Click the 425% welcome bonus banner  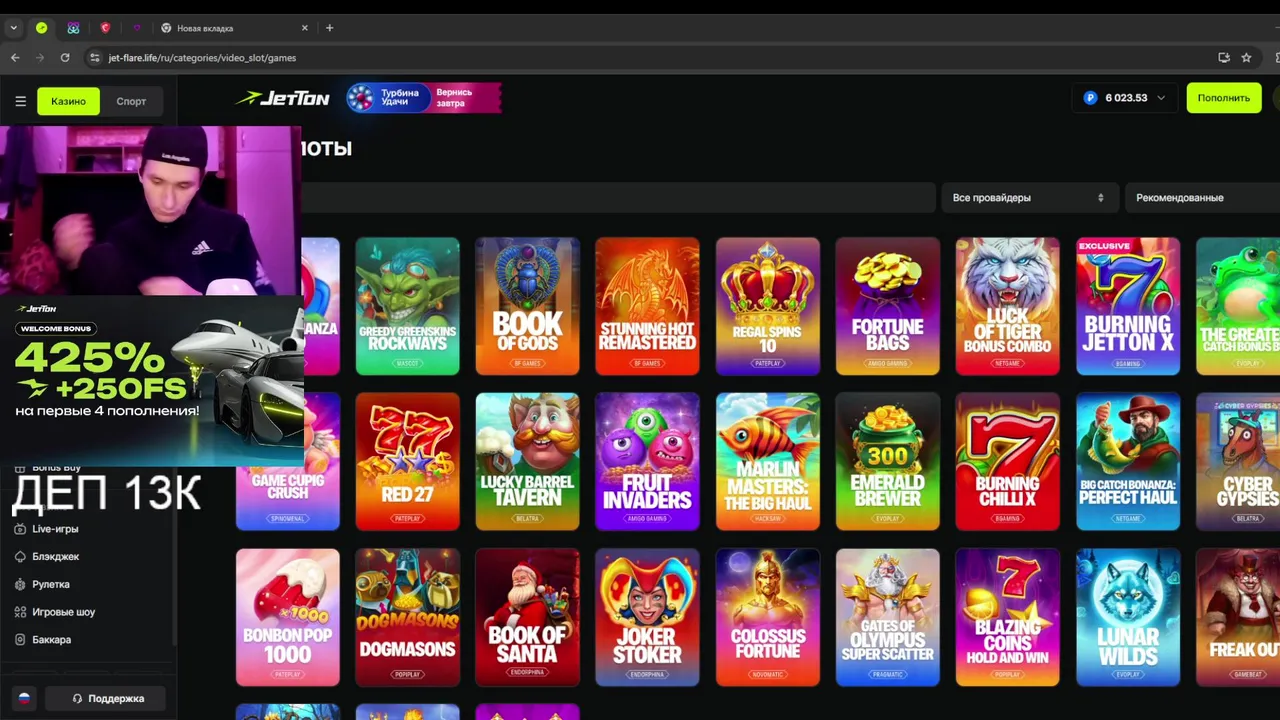coord(152,381)
